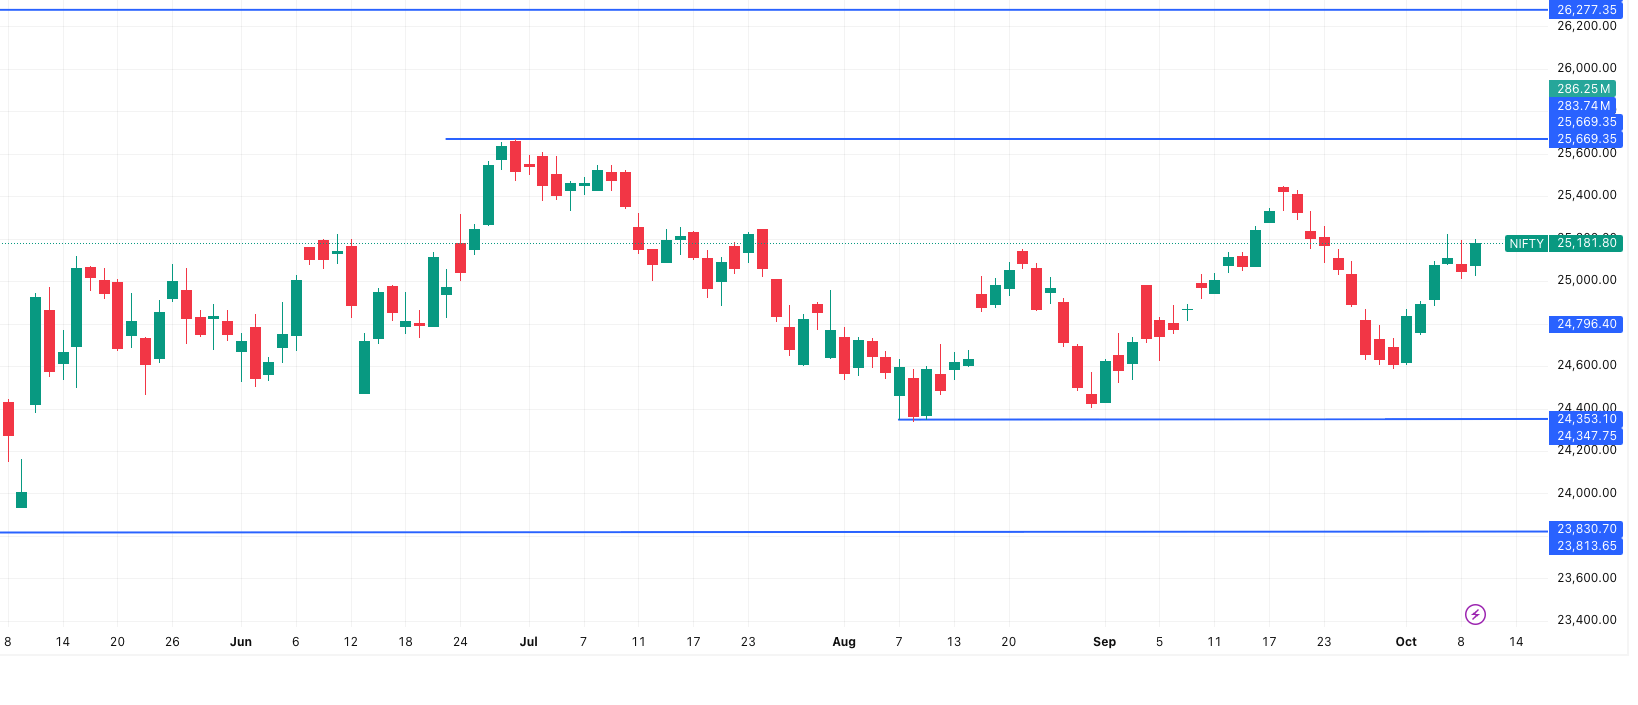Click the 24,000.00 price scale tick
1638x705 pixels.
[x=1586, y=493]
